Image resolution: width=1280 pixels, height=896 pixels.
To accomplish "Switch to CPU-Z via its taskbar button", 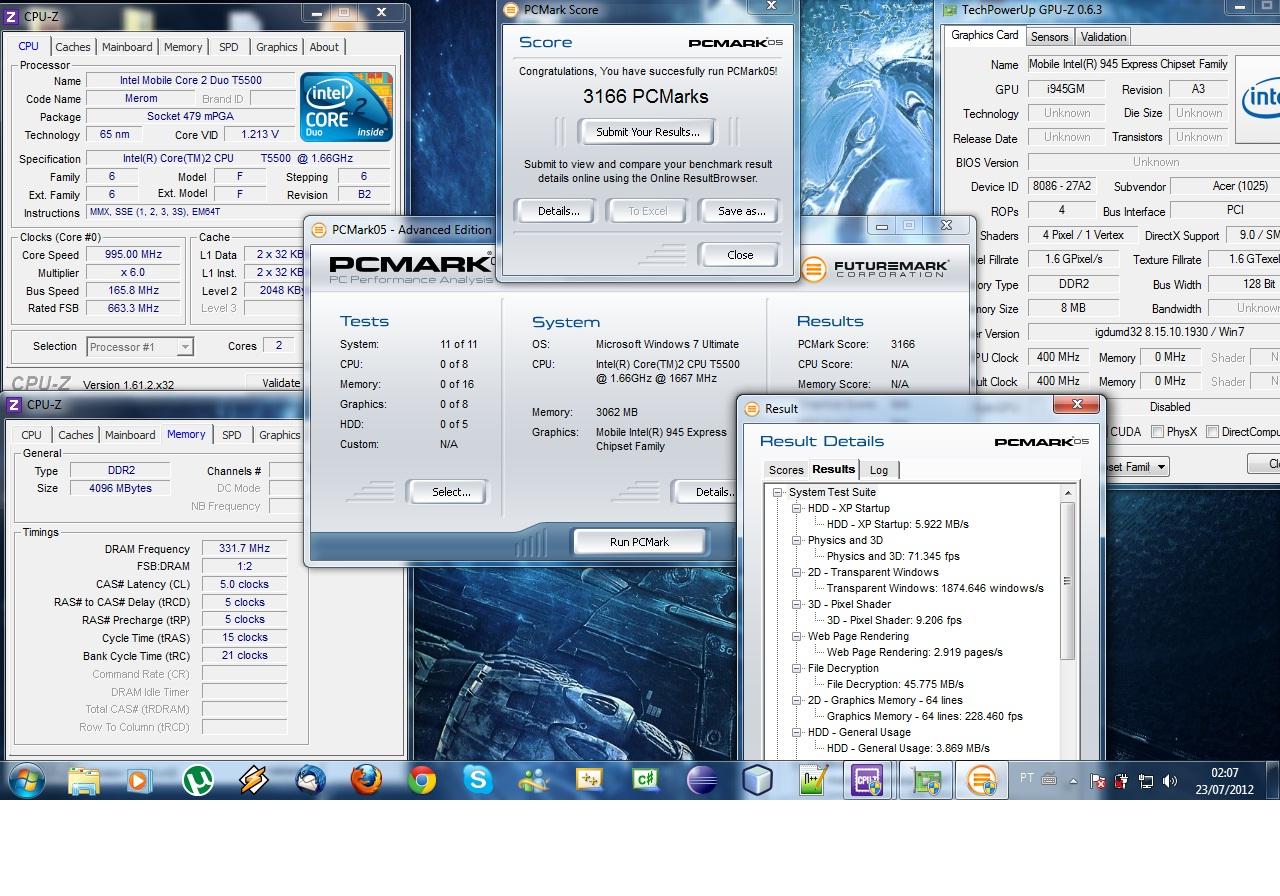I will pyautogui.click(x=867, y=780).
